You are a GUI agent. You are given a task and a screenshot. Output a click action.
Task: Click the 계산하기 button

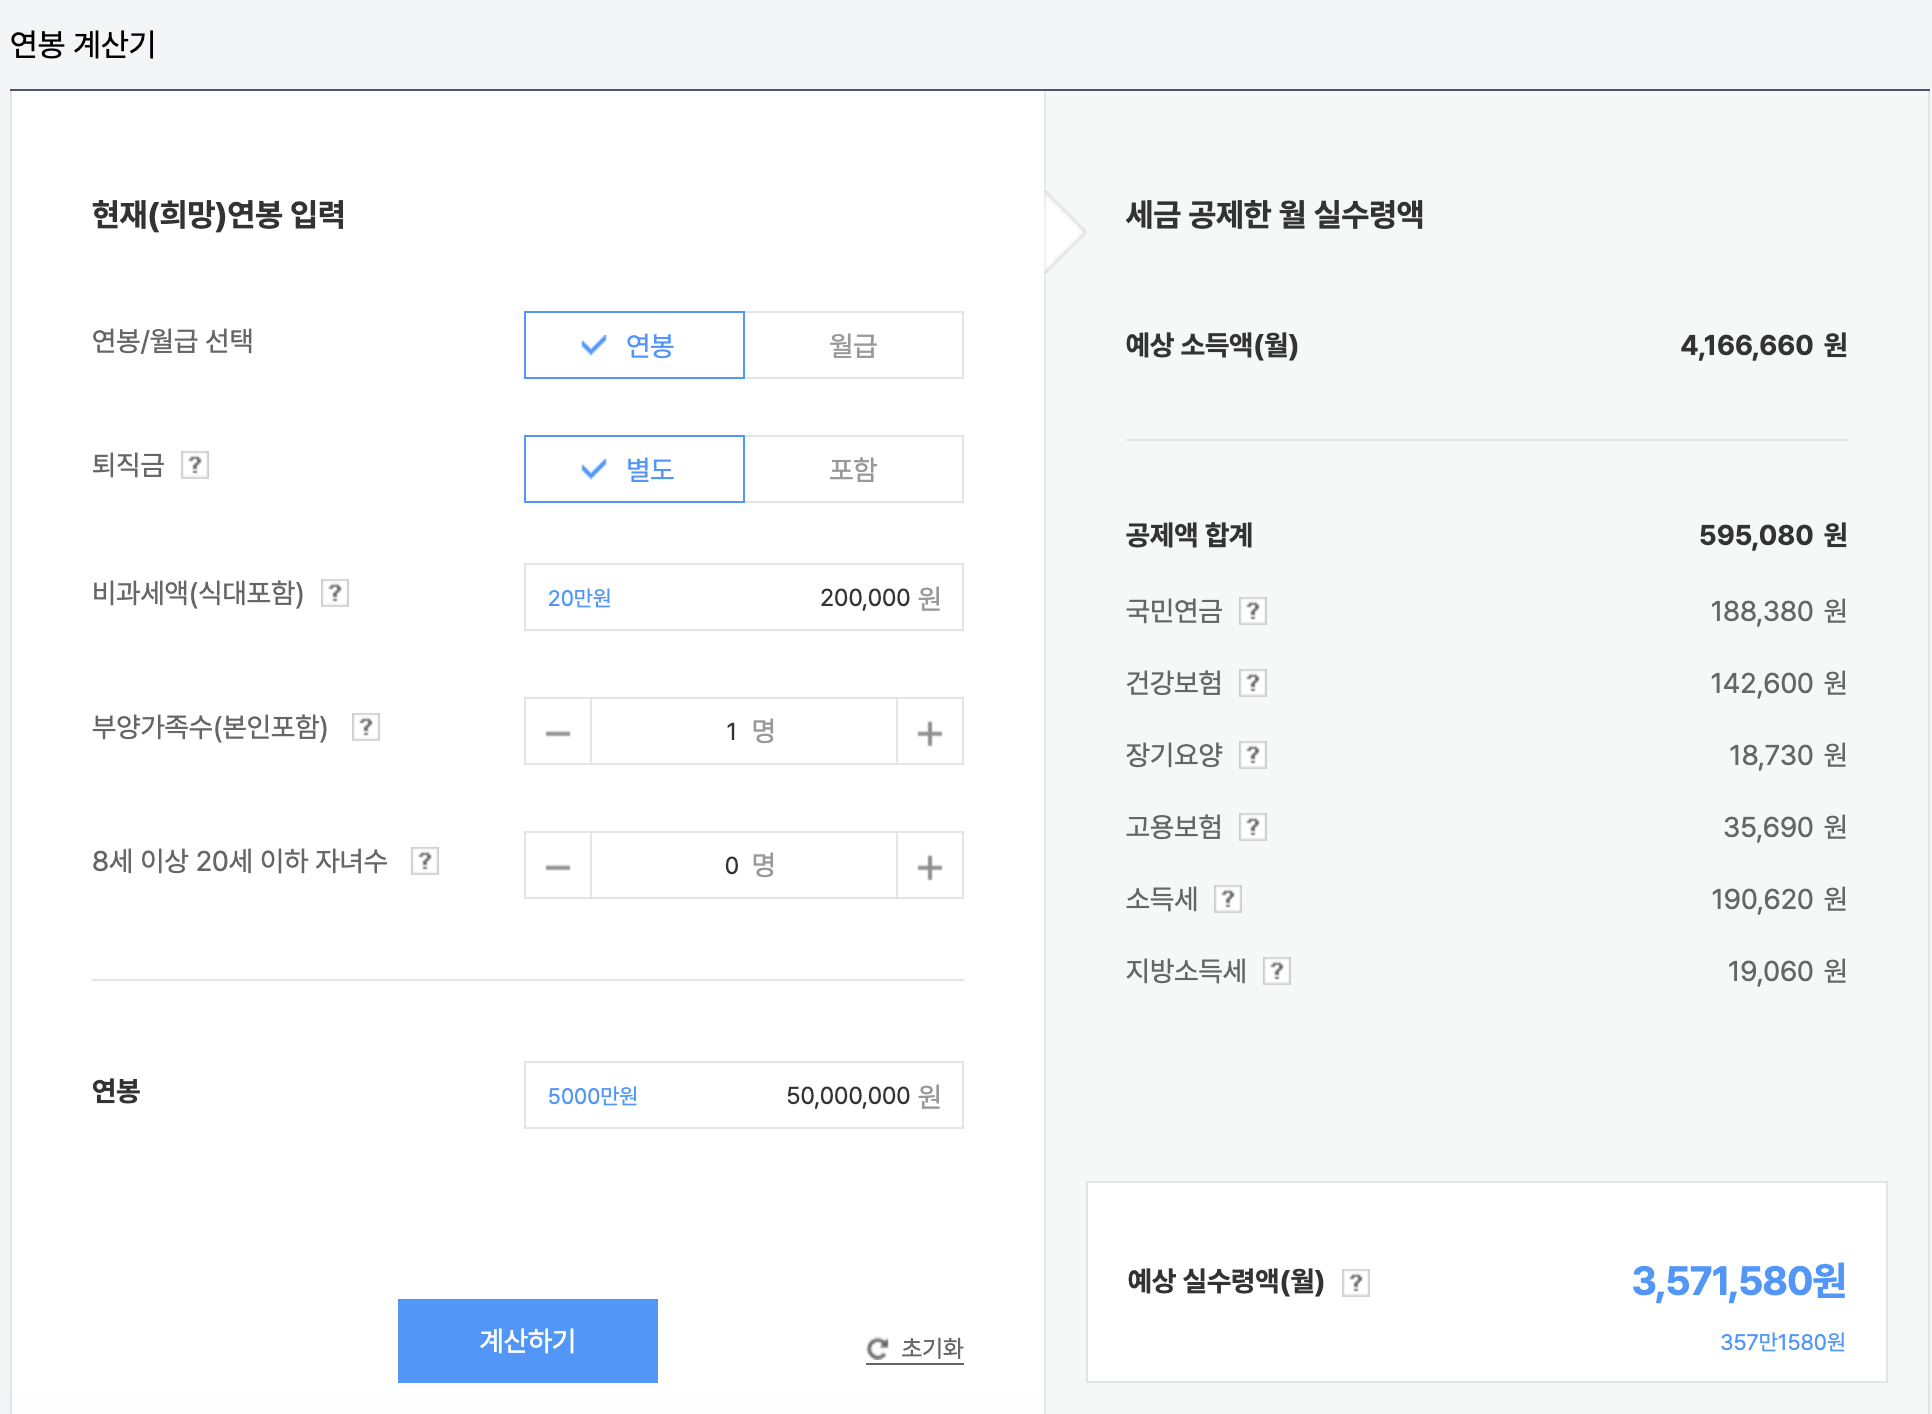click(528, 1341)
